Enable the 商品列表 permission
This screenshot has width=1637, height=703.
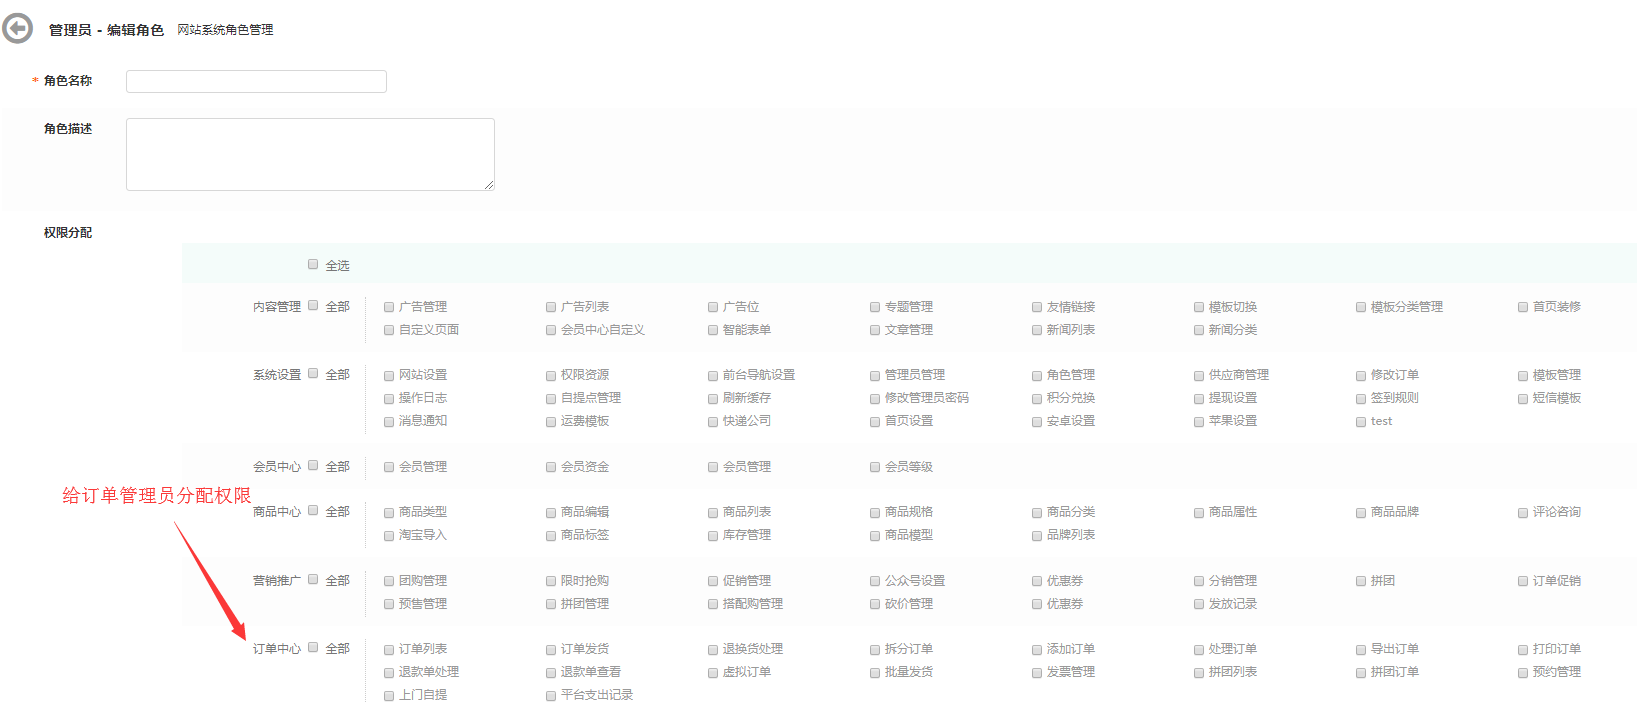[x=713, y=513]
